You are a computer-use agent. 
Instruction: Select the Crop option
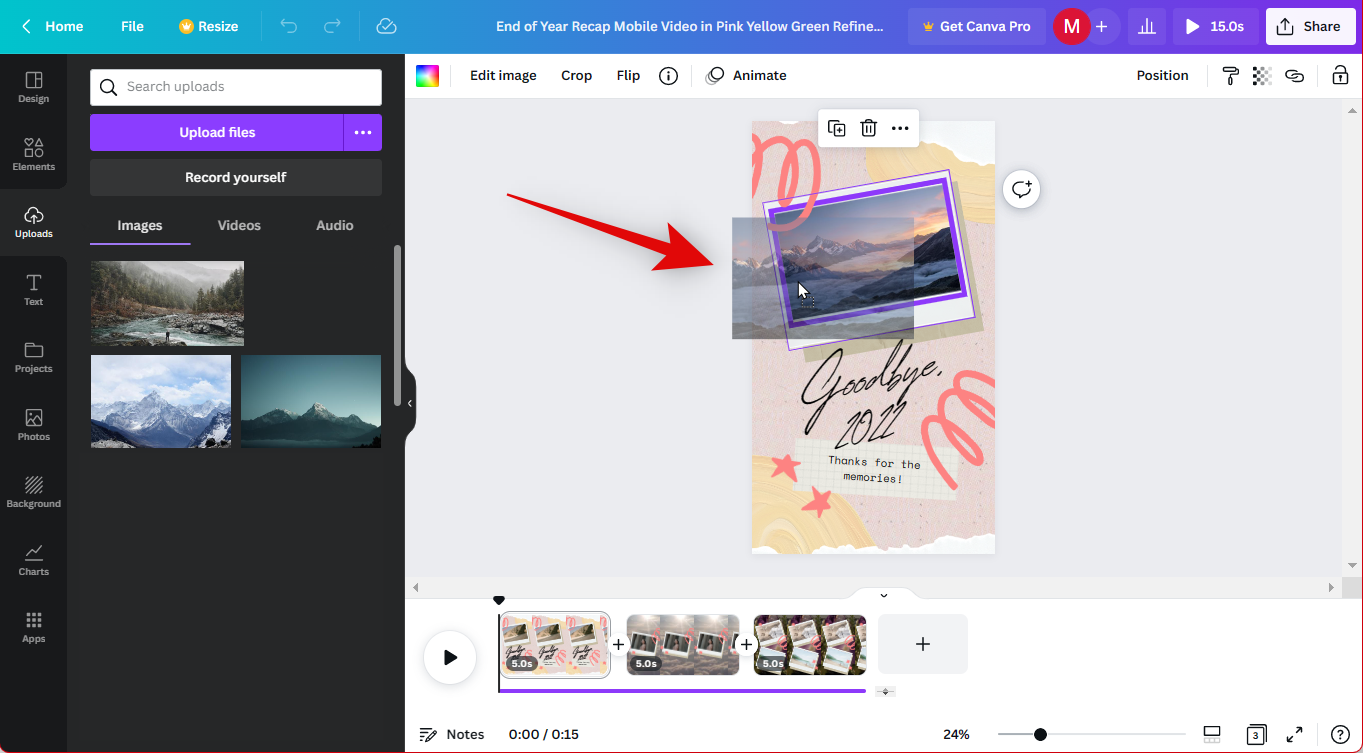(576, 76)
